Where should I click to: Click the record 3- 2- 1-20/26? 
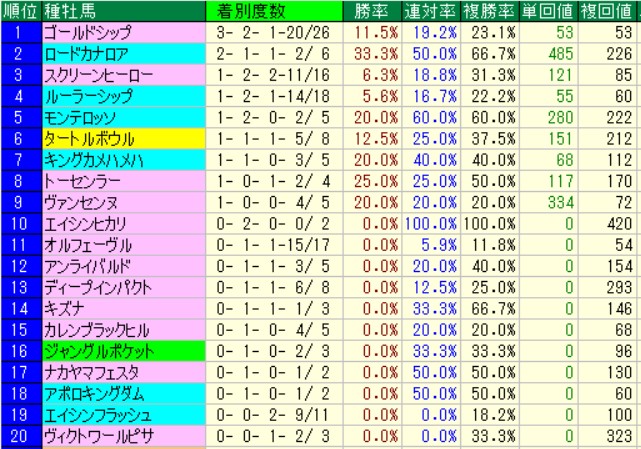coord(274,32)
